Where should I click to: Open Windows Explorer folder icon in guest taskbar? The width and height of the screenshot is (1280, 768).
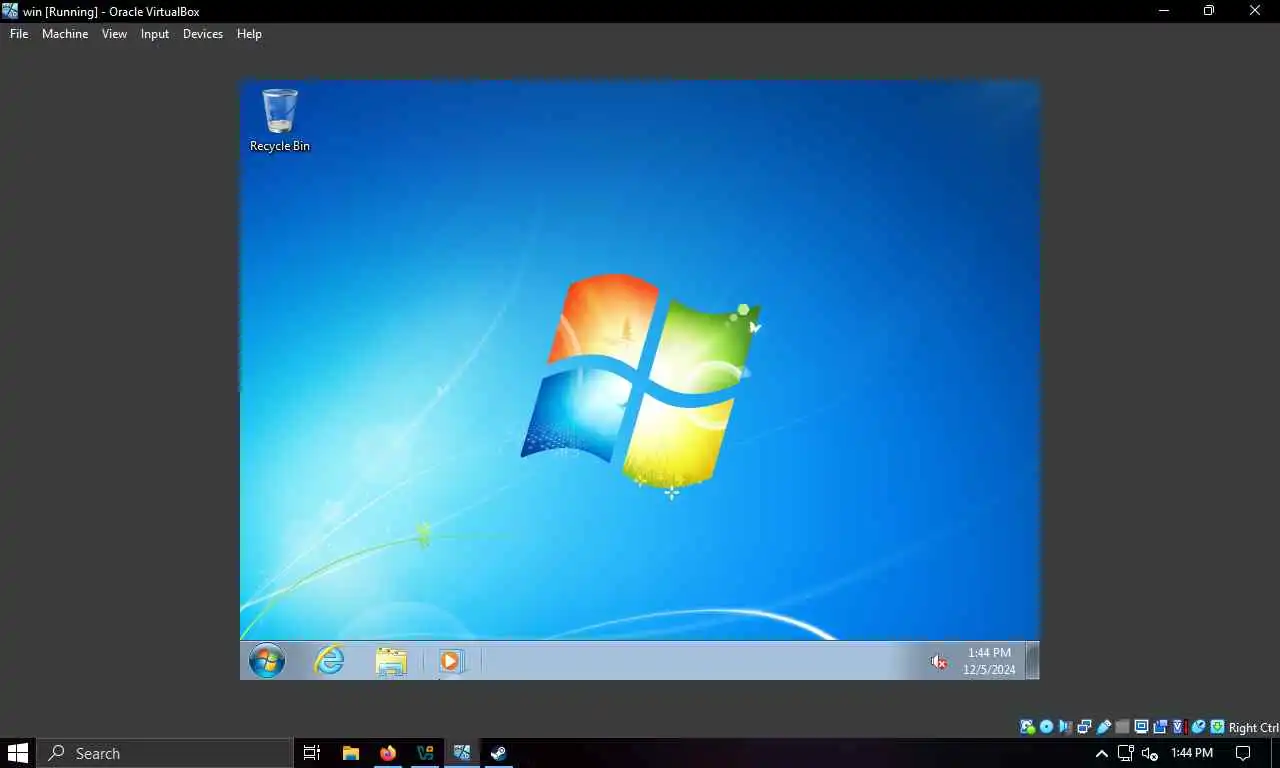pos(391,661)
